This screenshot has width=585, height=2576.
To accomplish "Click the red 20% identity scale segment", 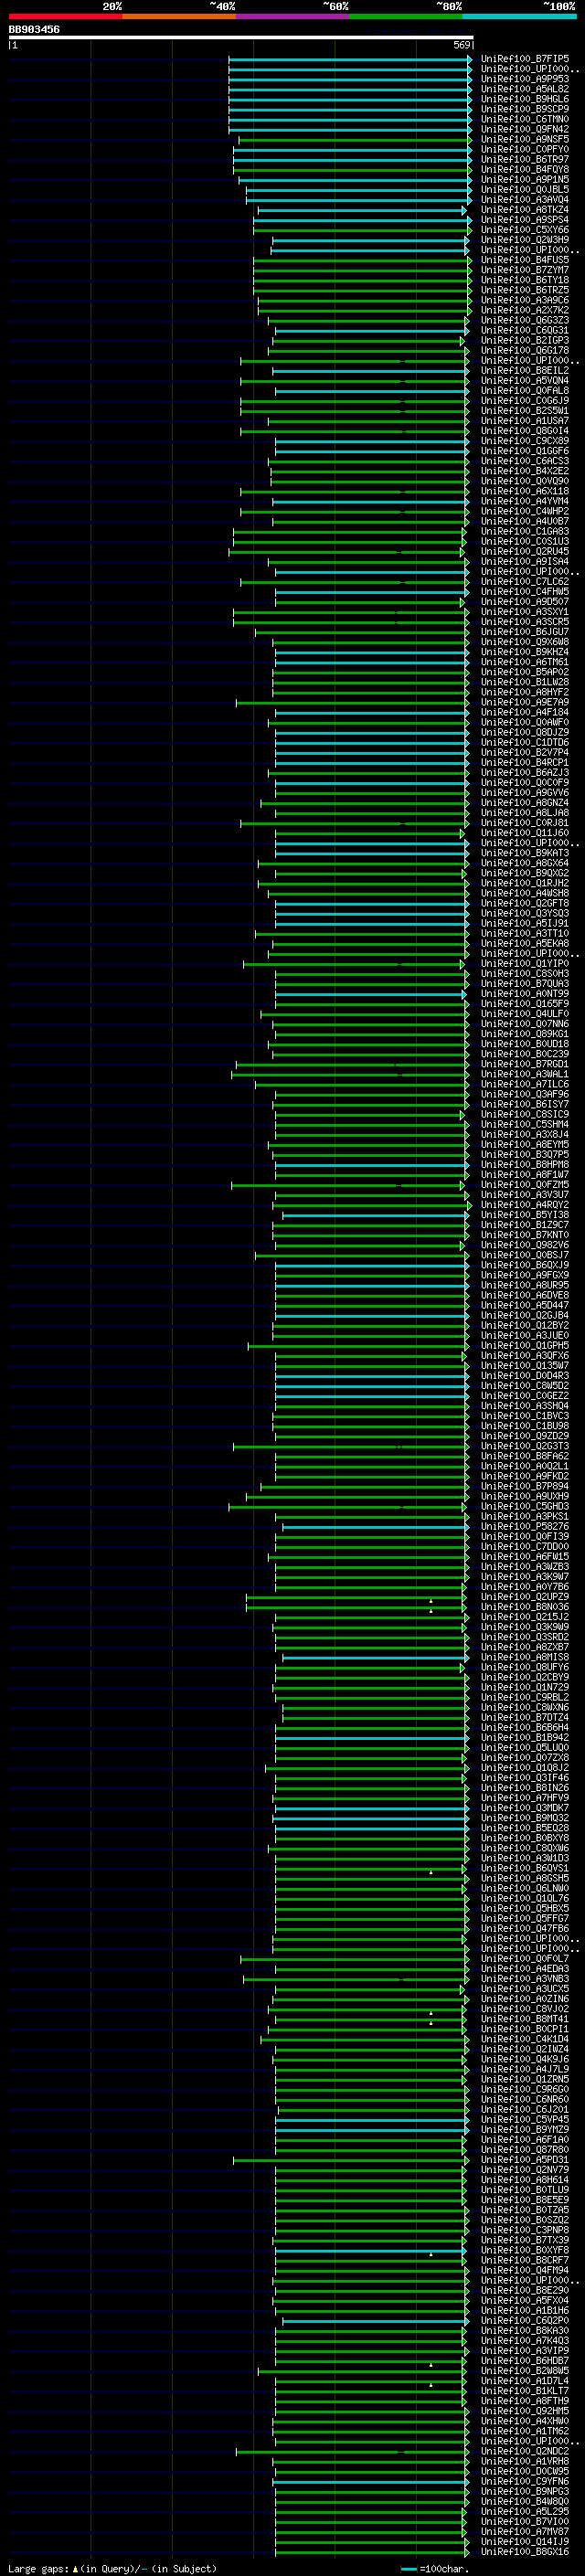I will (x=65, y=16).
